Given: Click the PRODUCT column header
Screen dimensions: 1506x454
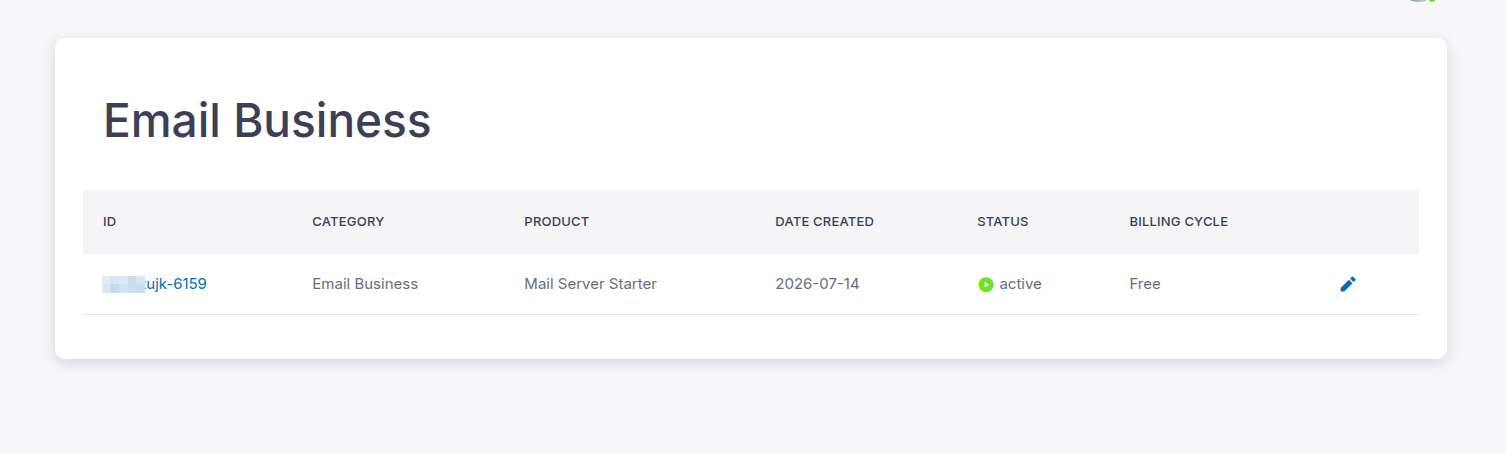Looking at the screenshot, I should 556,222.
